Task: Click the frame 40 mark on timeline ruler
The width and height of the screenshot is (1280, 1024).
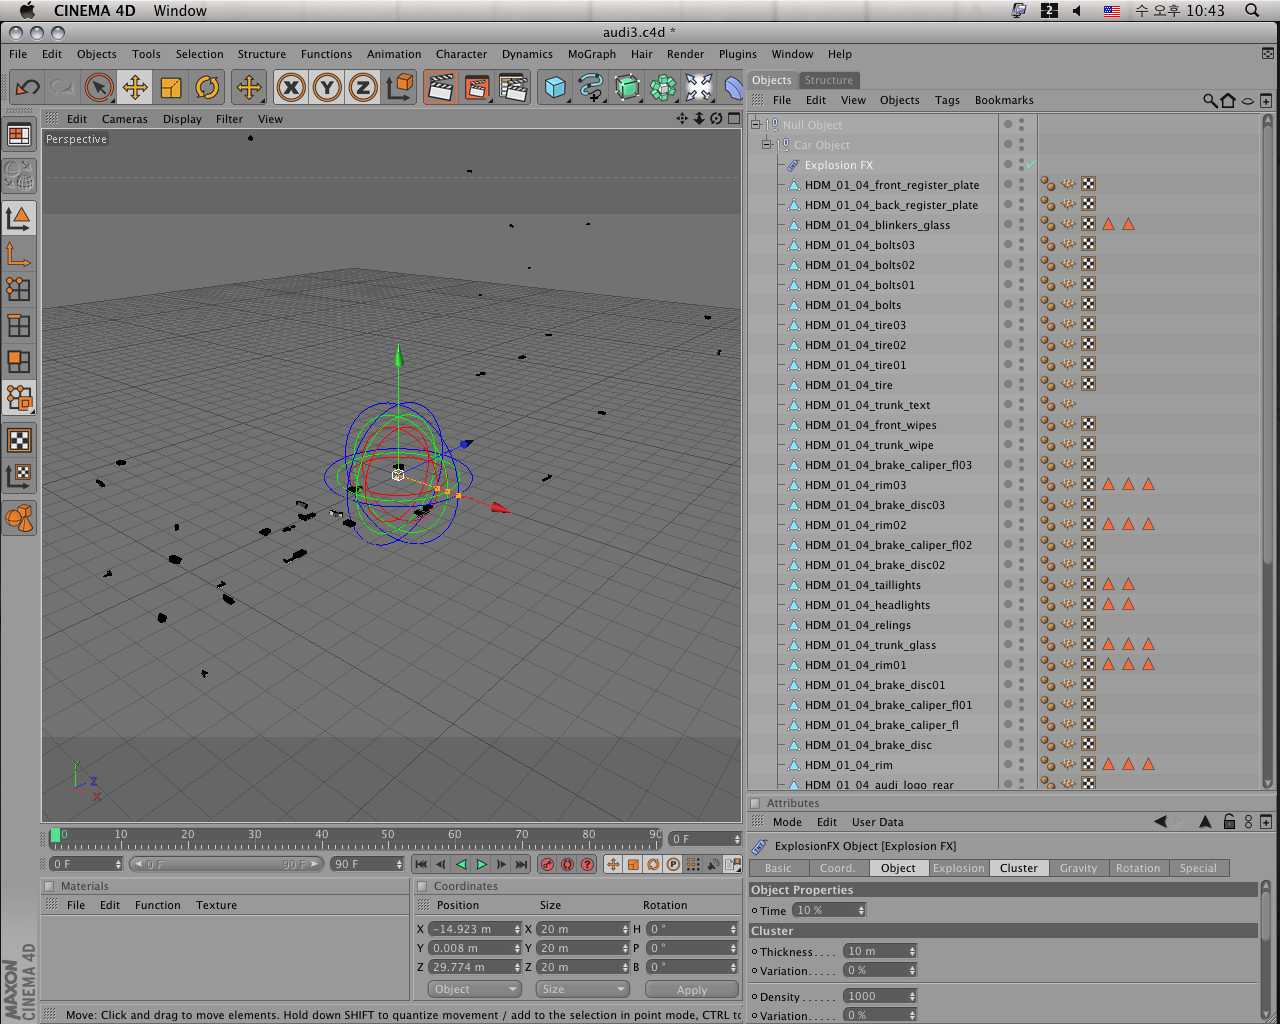Action: pos(322,835)
